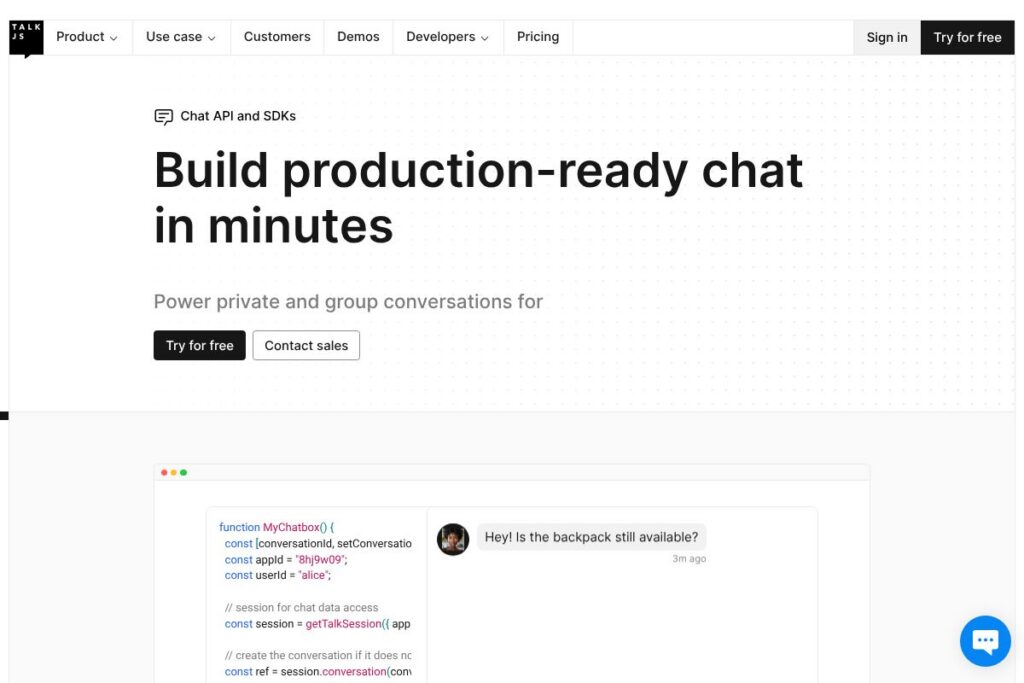1024x683 pixels.
Task: Select the backpack message bubble
Action: coord(591,537)
